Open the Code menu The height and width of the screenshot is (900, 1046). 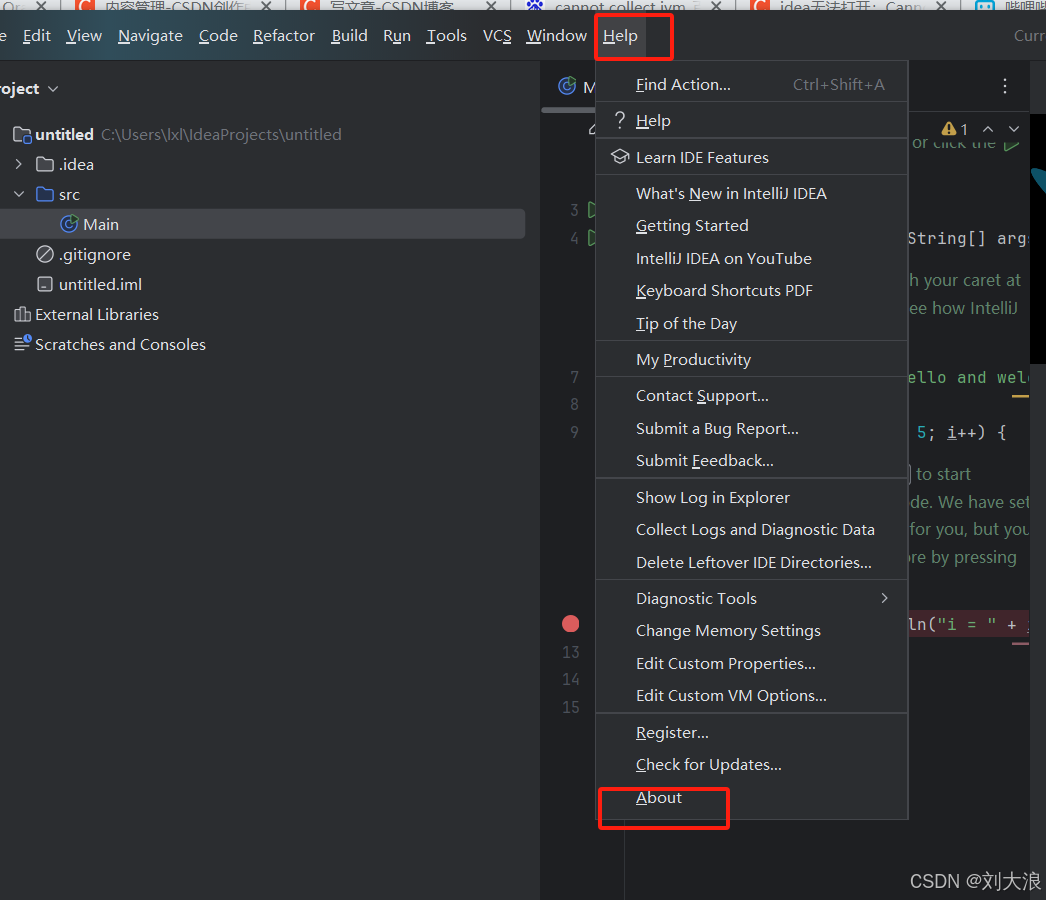point(218,36)
